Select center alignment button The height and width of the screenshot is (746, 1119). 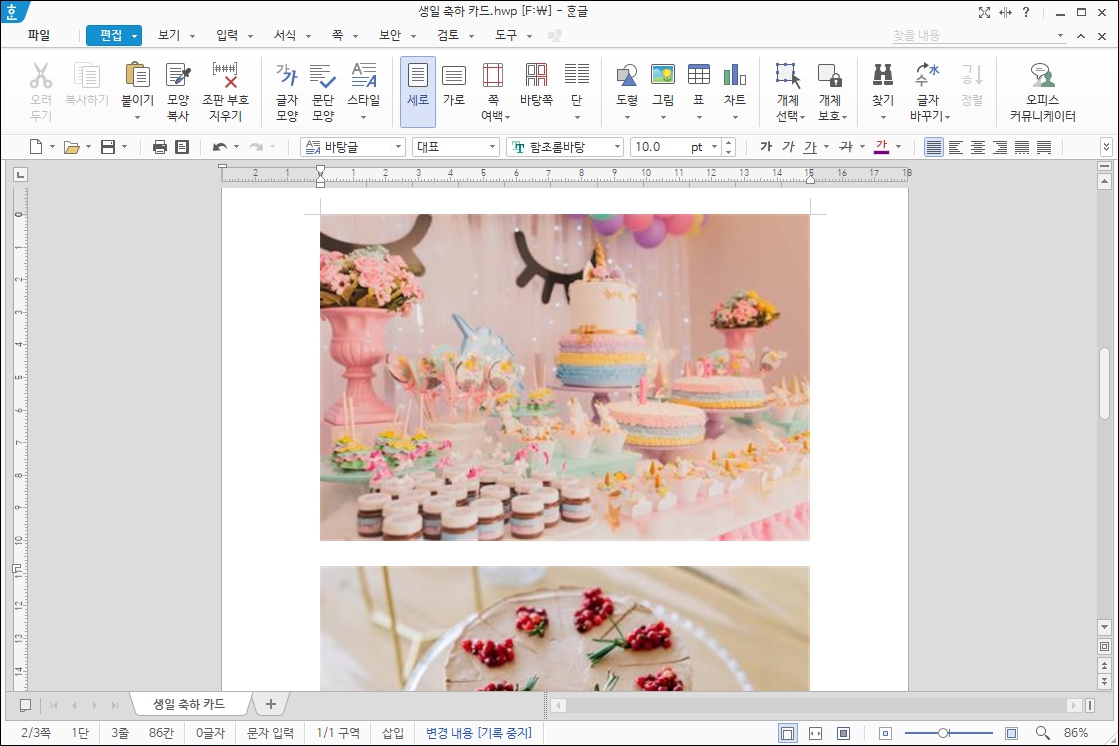(978, 147)
